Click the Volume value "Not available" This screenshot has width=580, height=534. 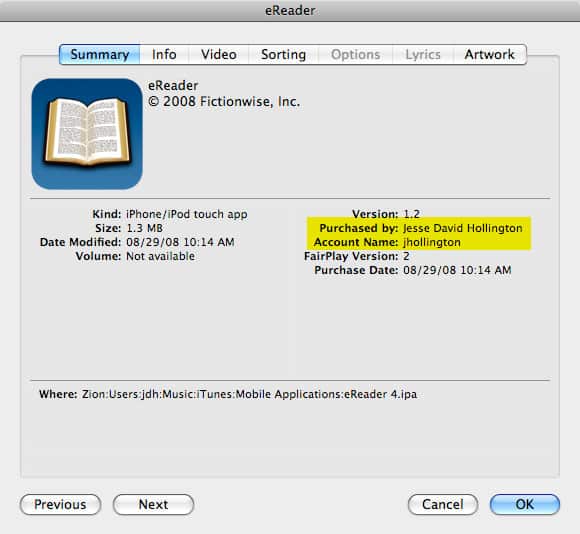(161, 256)
